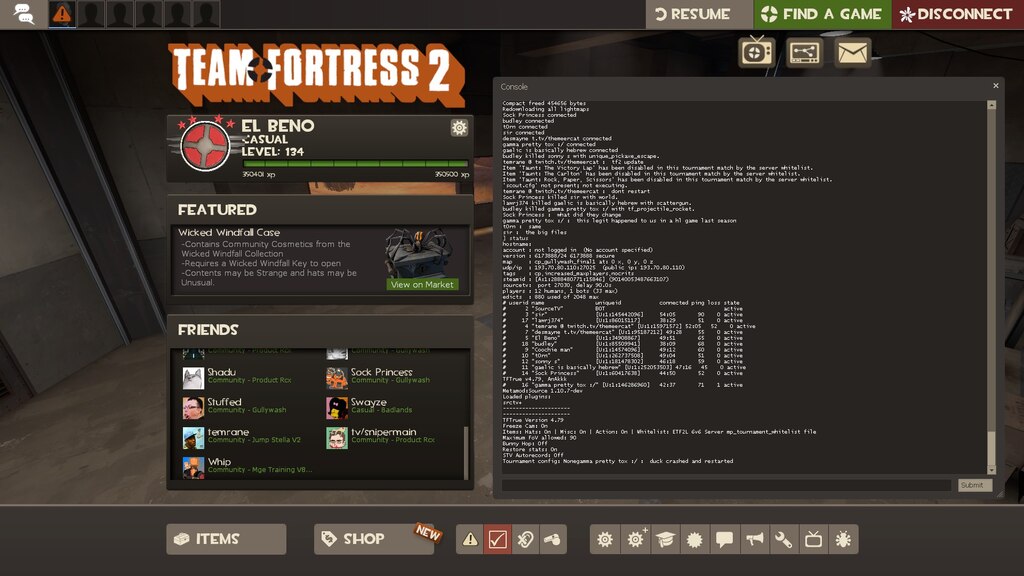Image resolution: width=1024 pixels, height=576 pixels.
Task: Open the server browser icon above console
Action: click(x=805, y=52)
